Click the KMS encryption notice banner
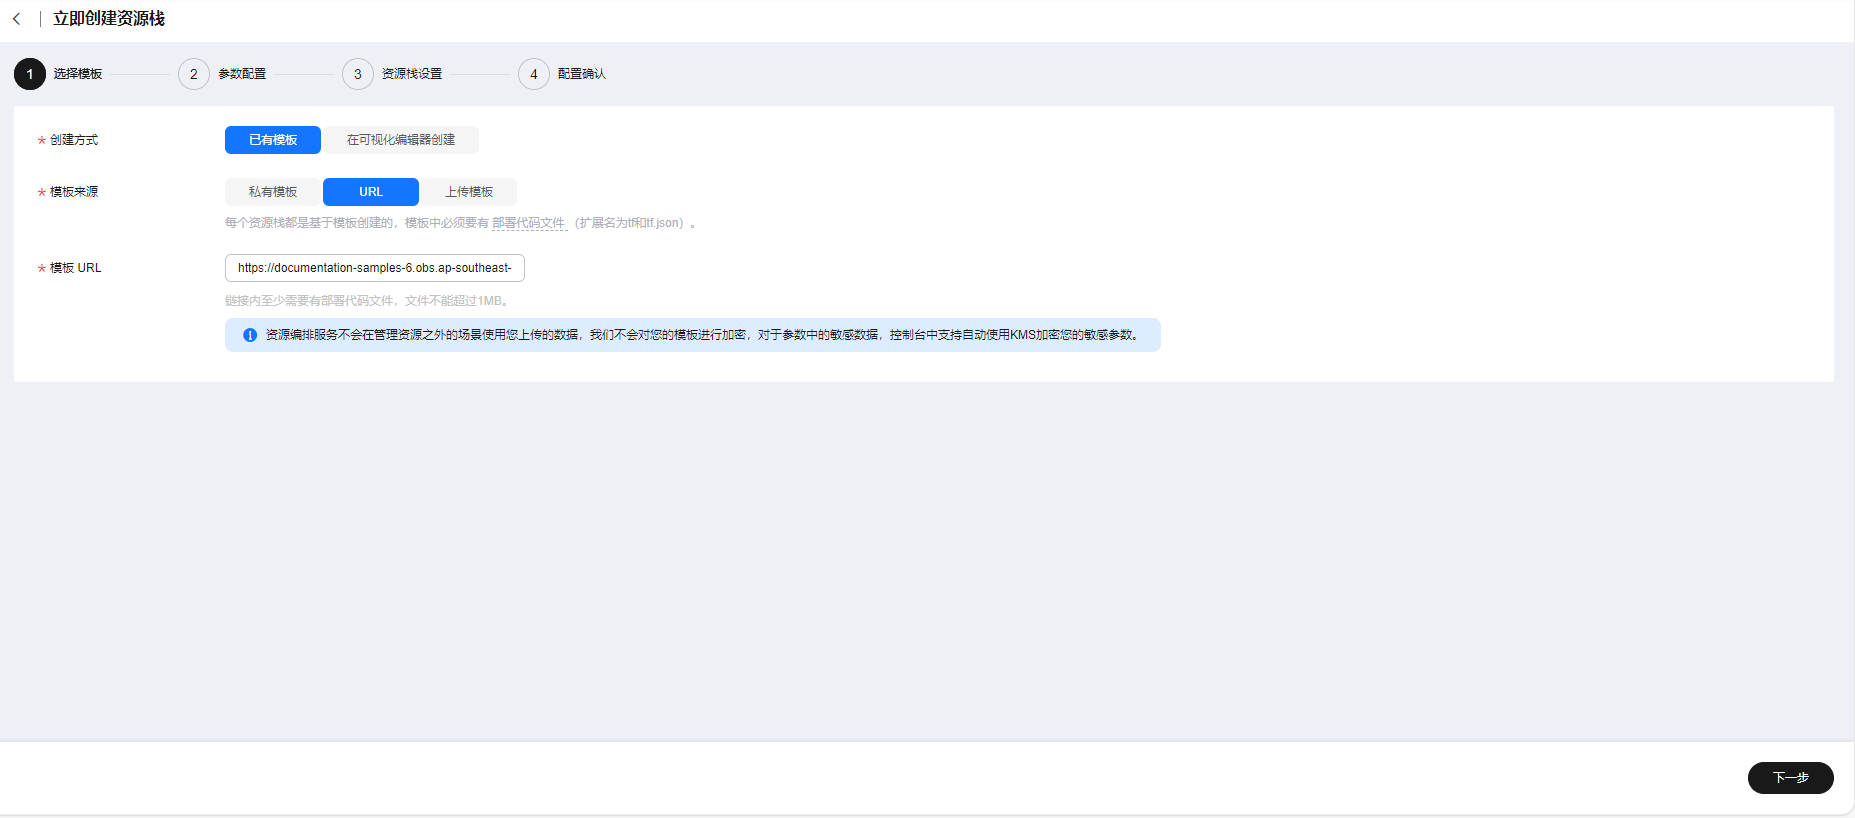This screenshot has width=1855, height=818. [693, 335]
